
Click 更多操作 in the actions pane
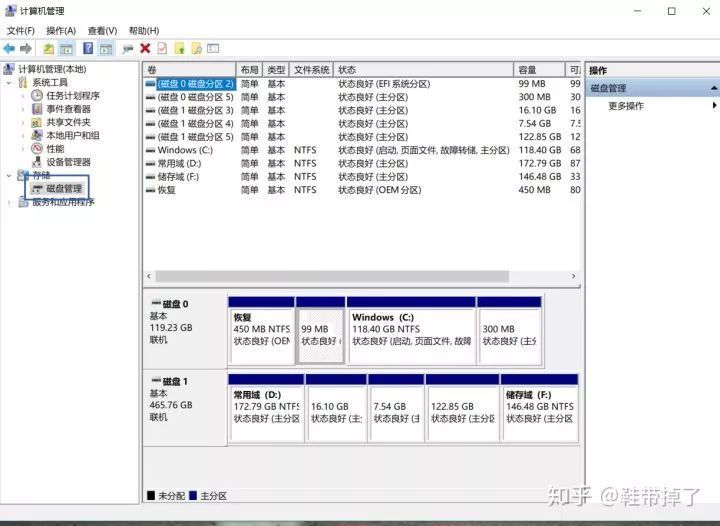point(626,106)
